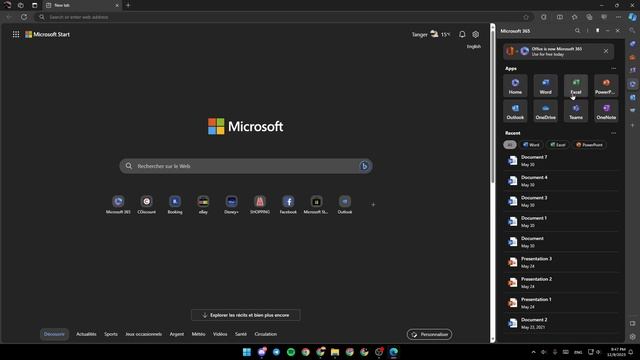Launch Teams from the Apps grid

[x=576, y=111]
